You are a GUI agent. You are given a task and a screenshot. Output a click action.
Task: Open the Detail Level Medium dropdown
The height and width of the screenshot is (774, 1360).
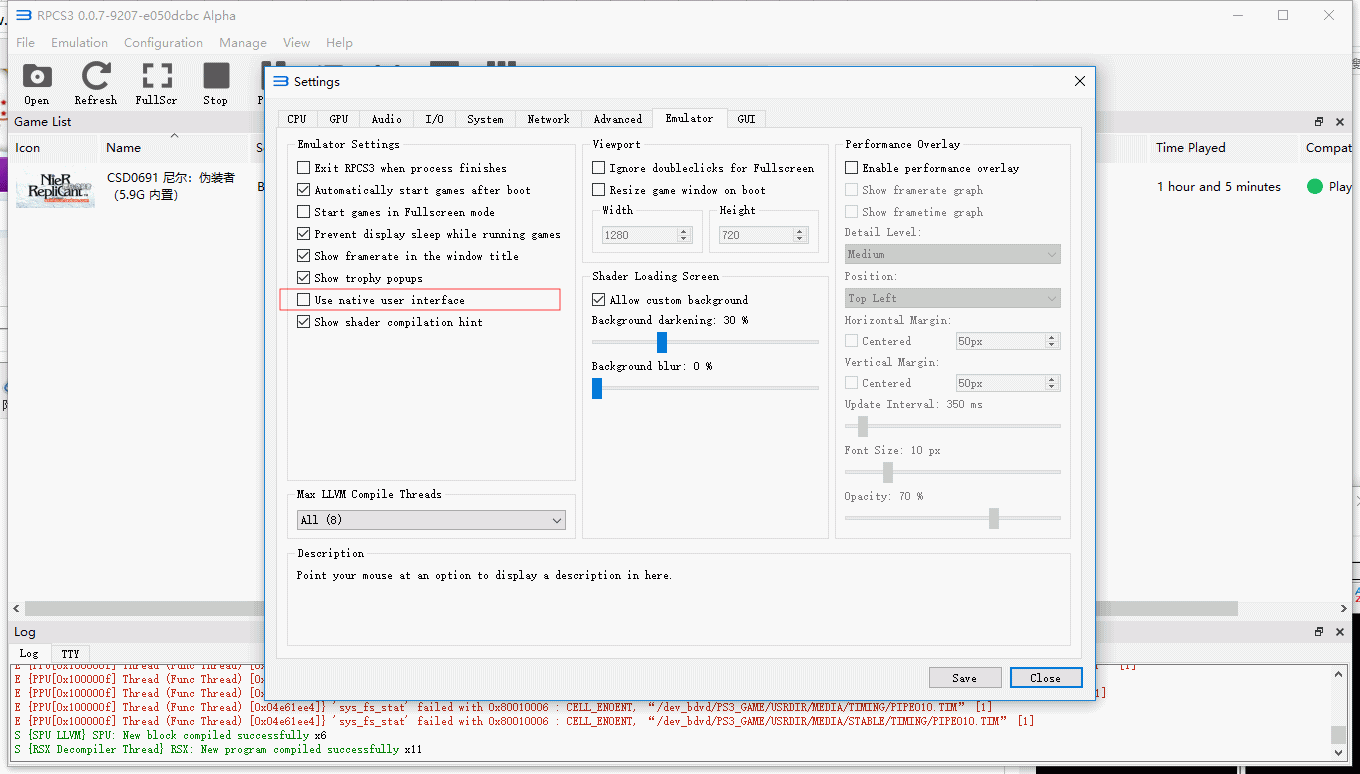[x=952, y=254]
